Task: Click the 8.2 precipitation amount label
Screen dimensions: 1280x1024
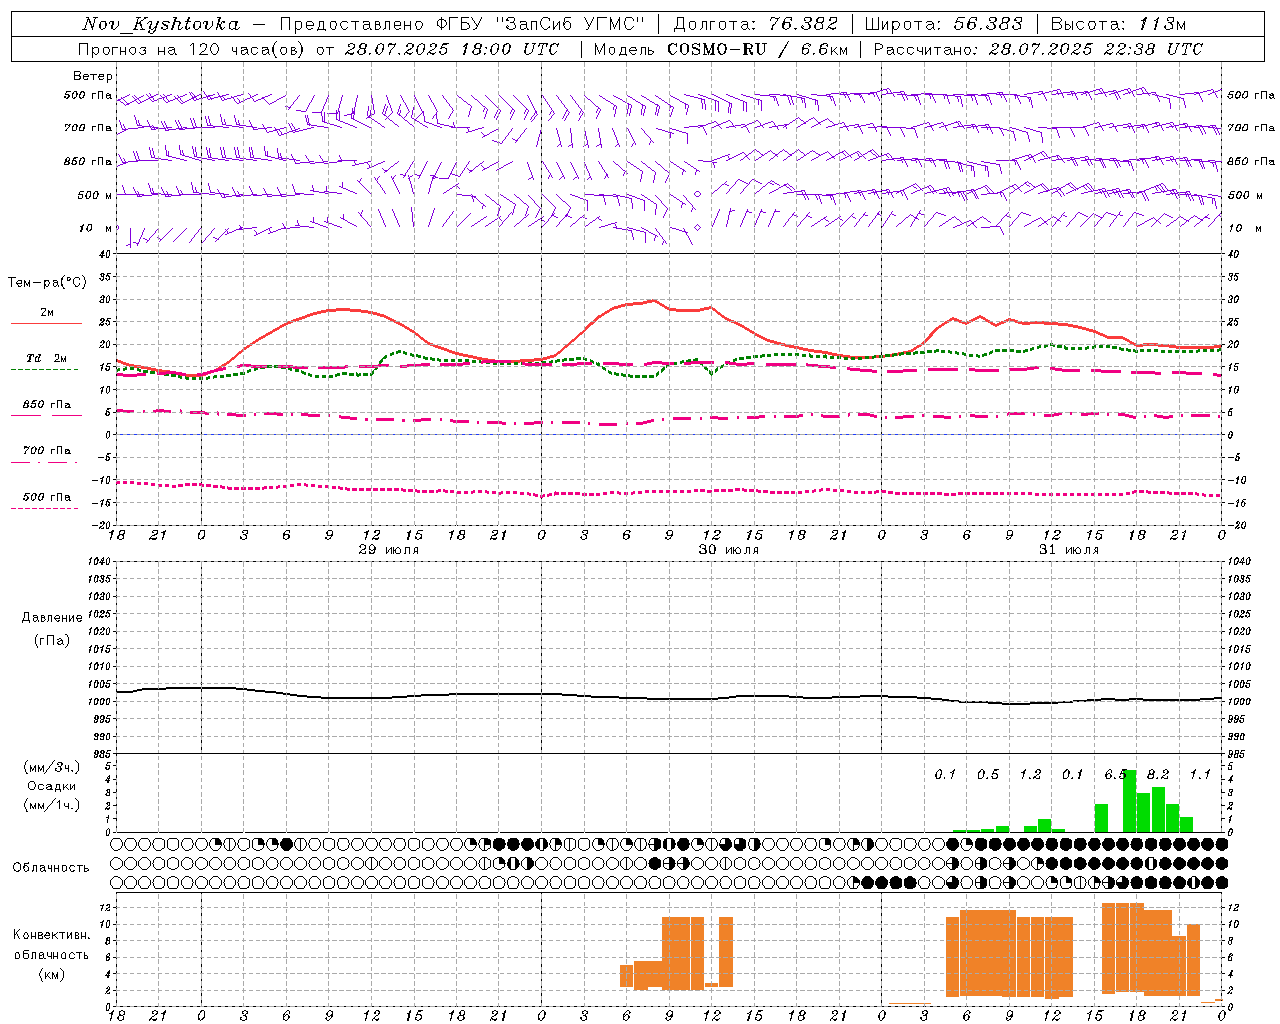Action: click(x=1158, y=775)
